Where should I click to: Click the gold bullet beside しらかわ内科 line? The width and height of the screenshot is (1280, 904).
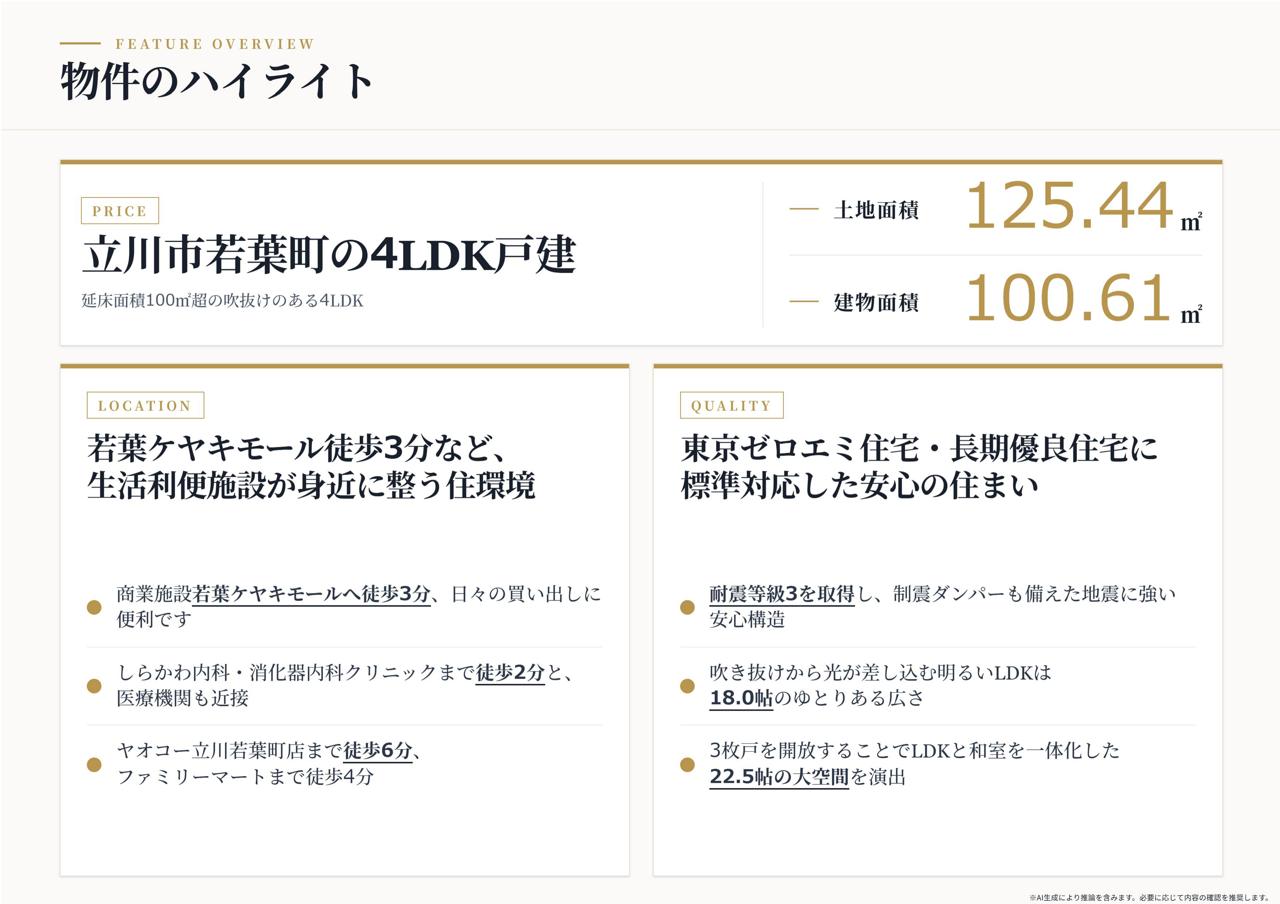(94, 686)
